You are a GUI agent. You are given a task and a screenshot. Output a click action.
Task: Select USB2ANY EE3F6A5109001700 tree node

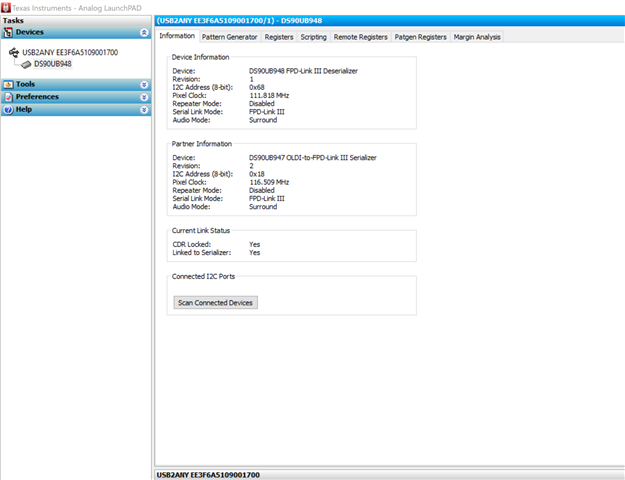(70, 52)
